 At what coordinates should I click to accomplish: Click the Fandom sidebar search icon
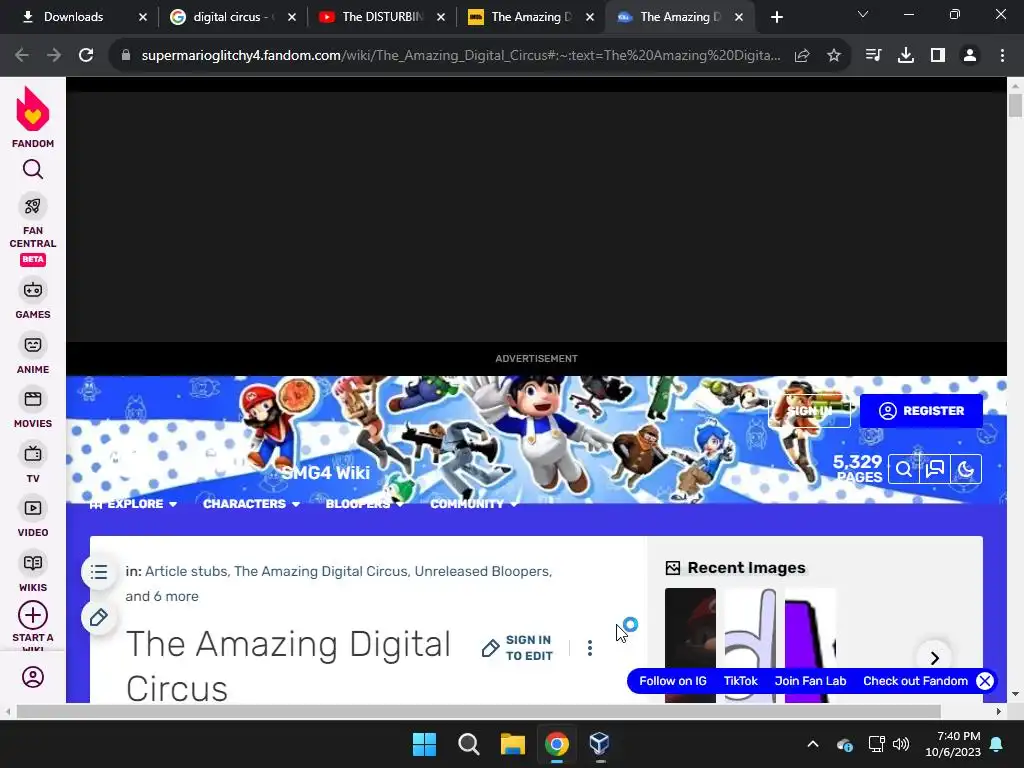33,170
